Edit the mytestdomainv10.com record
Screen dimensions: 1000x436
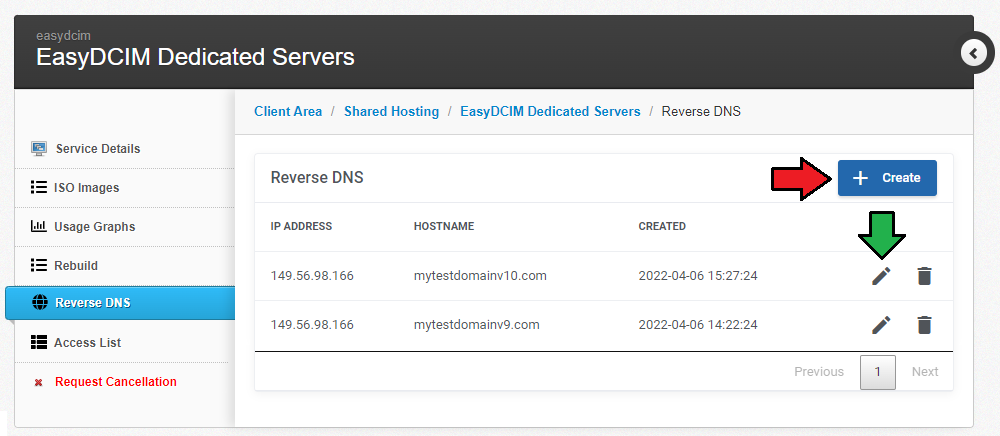881,276
